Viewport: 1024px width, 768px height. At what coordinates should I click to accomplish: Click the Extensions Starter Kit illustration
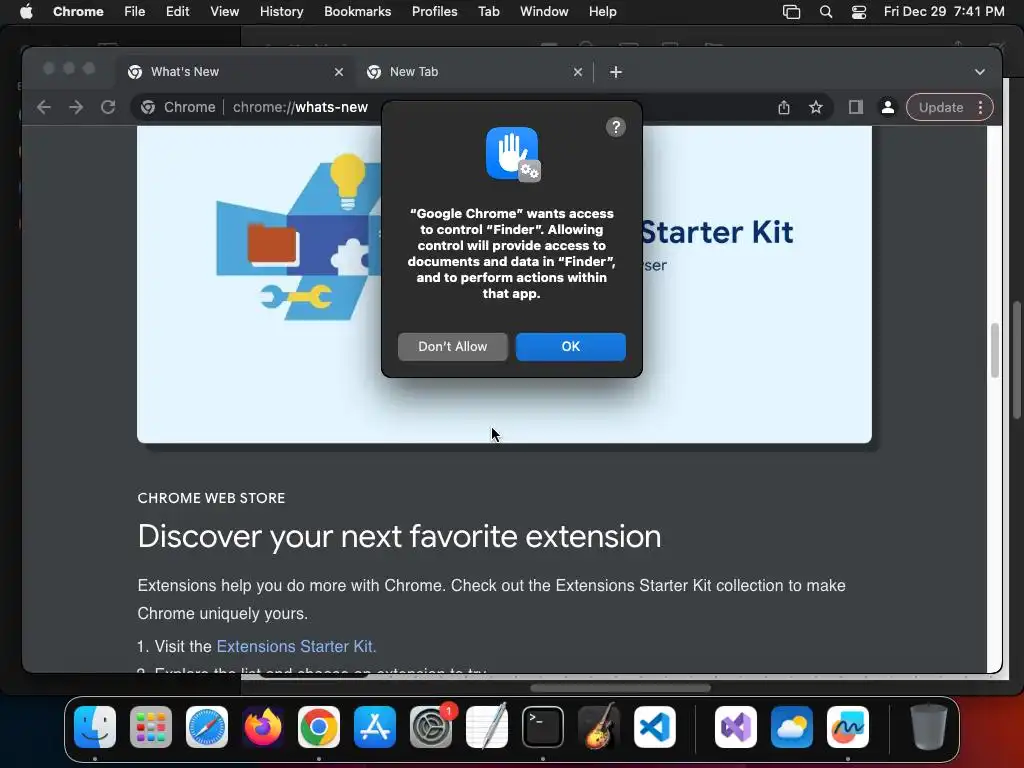point(299,236)
